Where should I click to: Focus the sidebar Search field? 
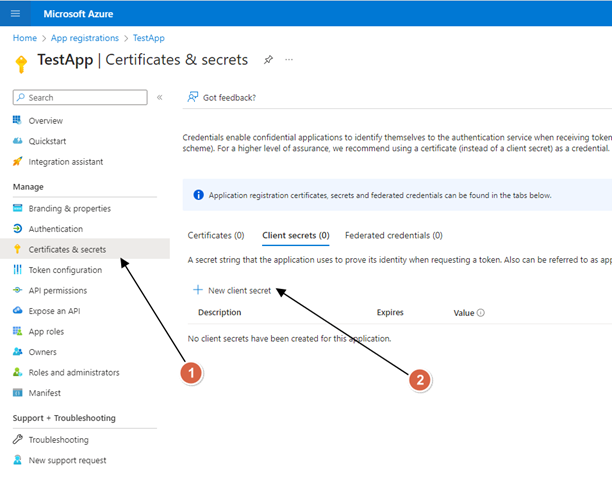coord(80,97)
